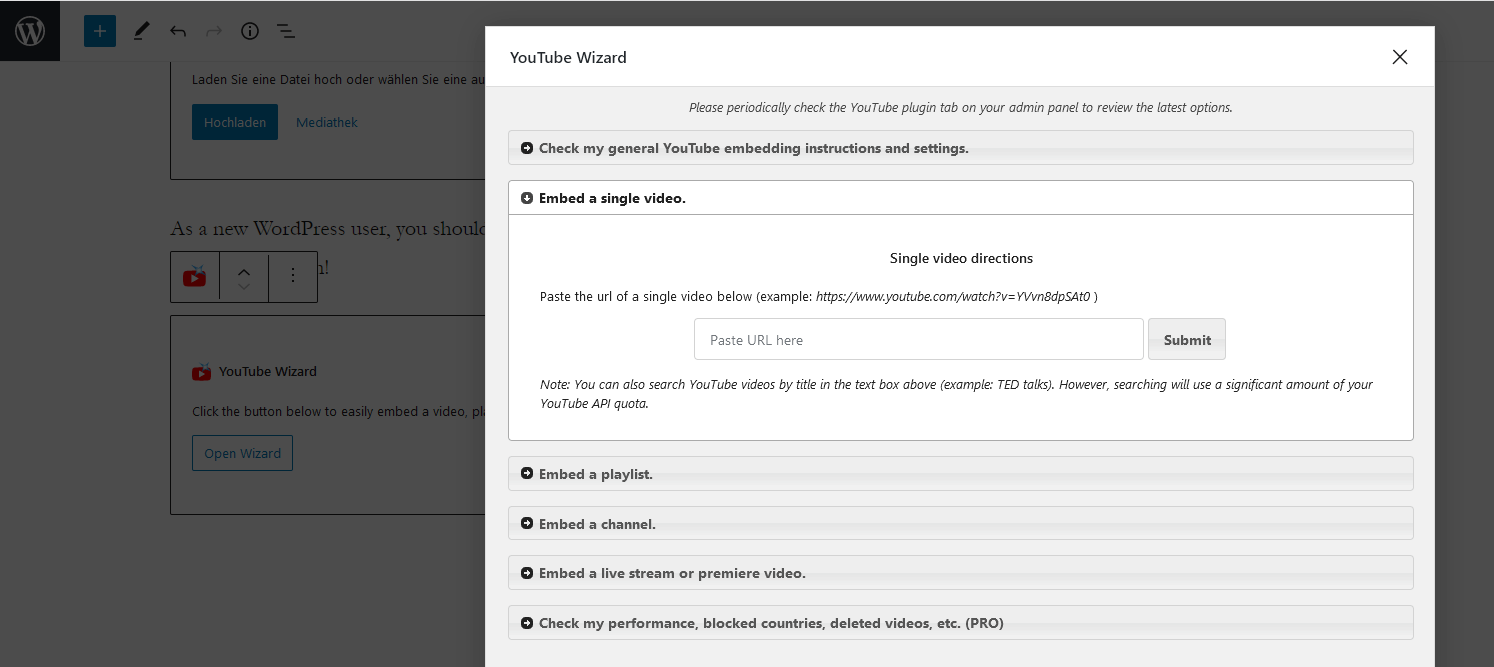Click the 'Click the button below to easily embed' text
Viewport: 1494px width, 667px height.
coord(339,412)
